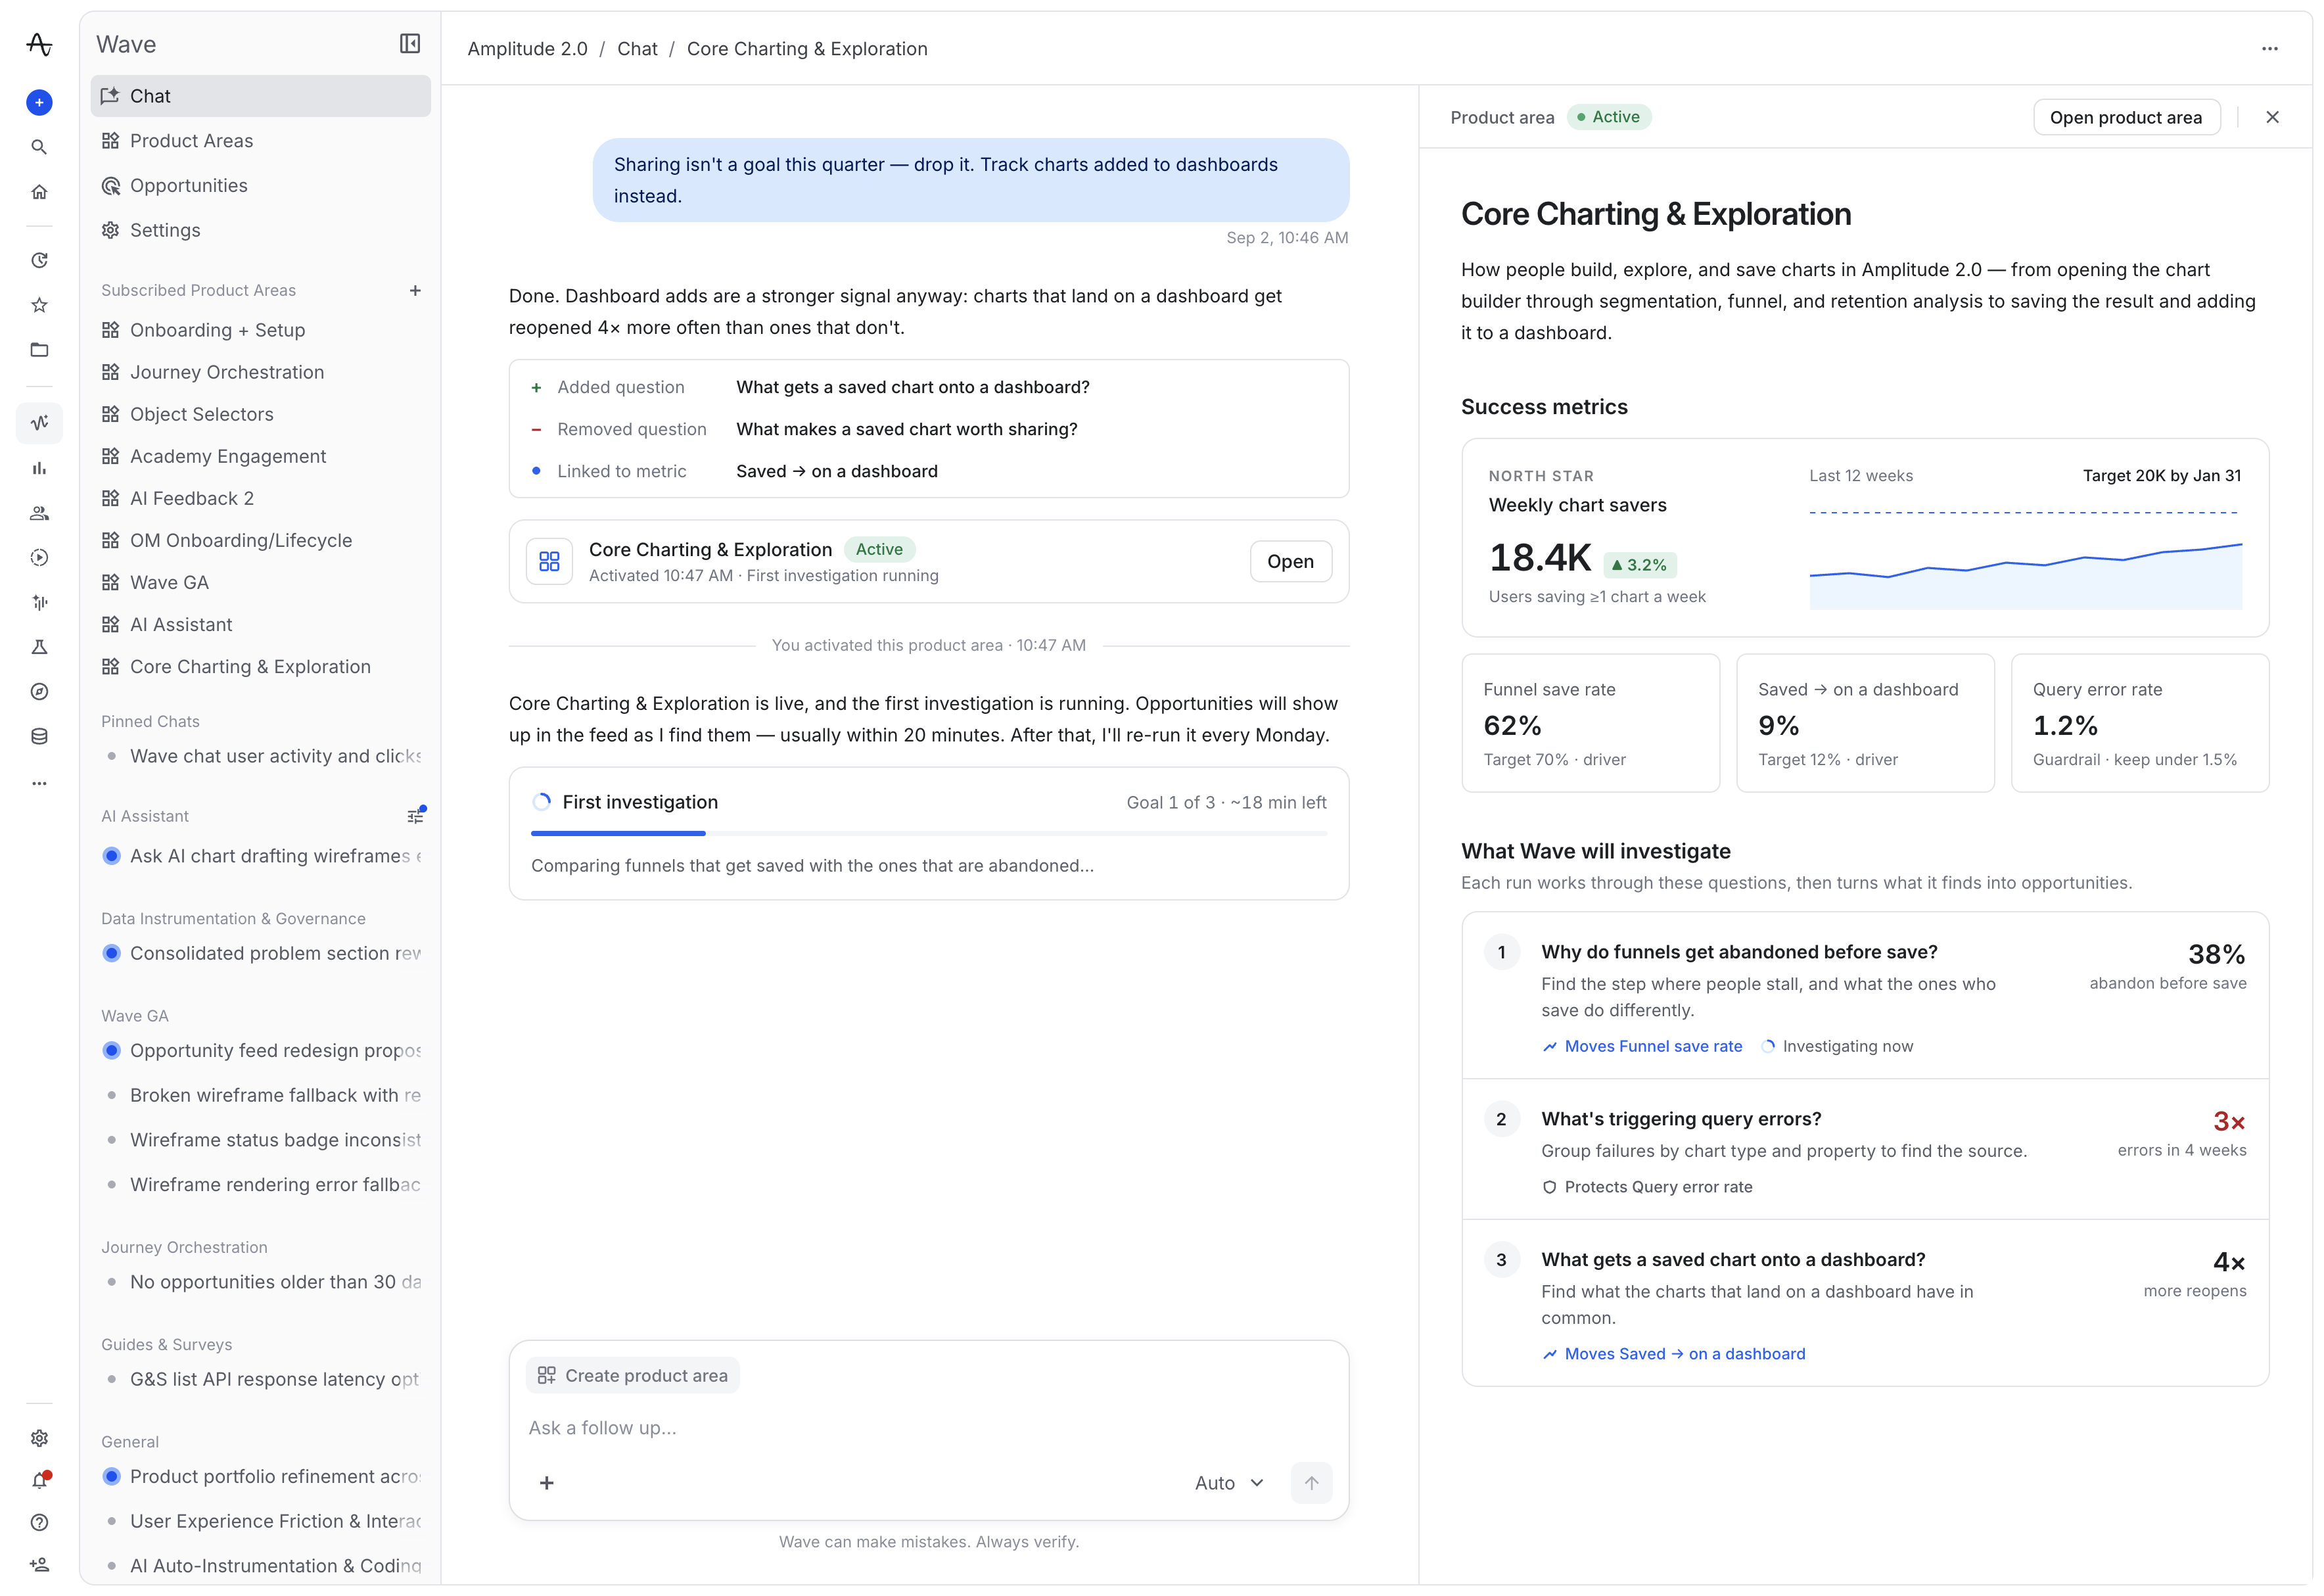The height and width of the screenshot is (1596, 2324).
Task: Select Chat in Wave sidebar
Action: [260, 96]
